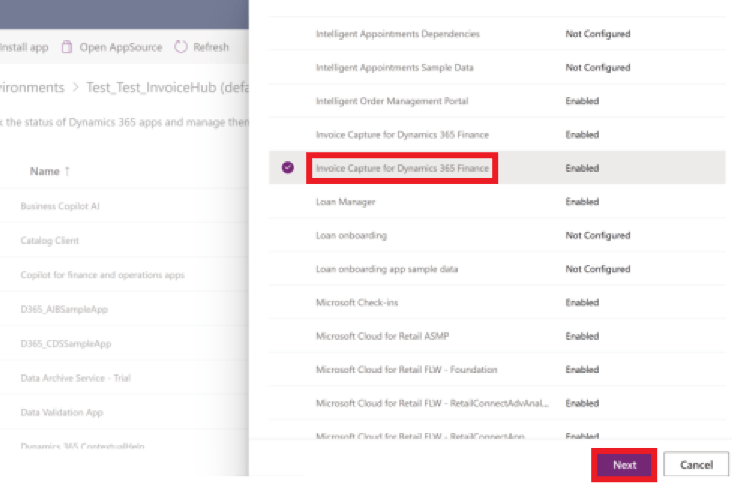The width and height of the screenshot is (732, 490).
Task: Select Install app in the toolbar
Action: click(24, 47)
